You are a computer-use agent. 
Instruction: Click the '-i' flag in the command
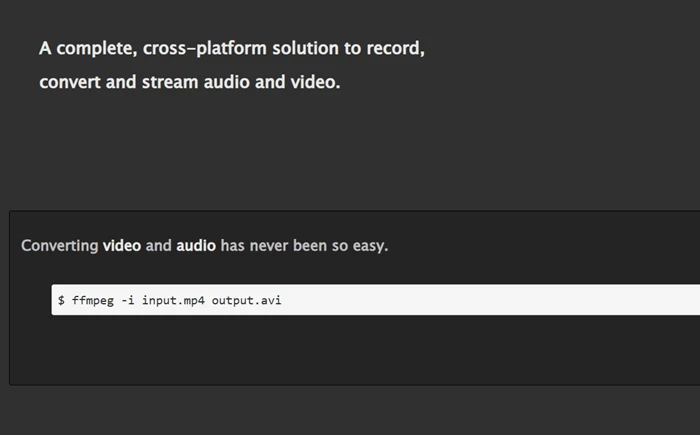(128, 300)
